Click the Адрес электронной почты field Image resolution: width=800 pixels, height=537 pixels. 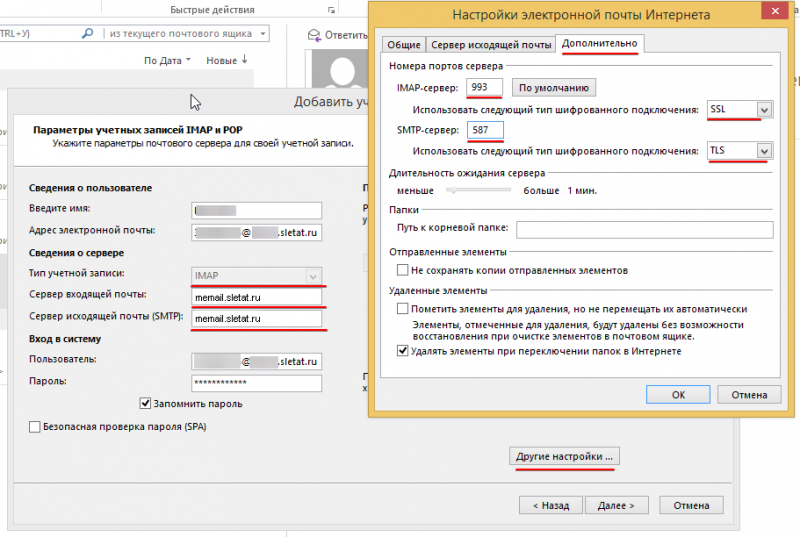[257, 233]
